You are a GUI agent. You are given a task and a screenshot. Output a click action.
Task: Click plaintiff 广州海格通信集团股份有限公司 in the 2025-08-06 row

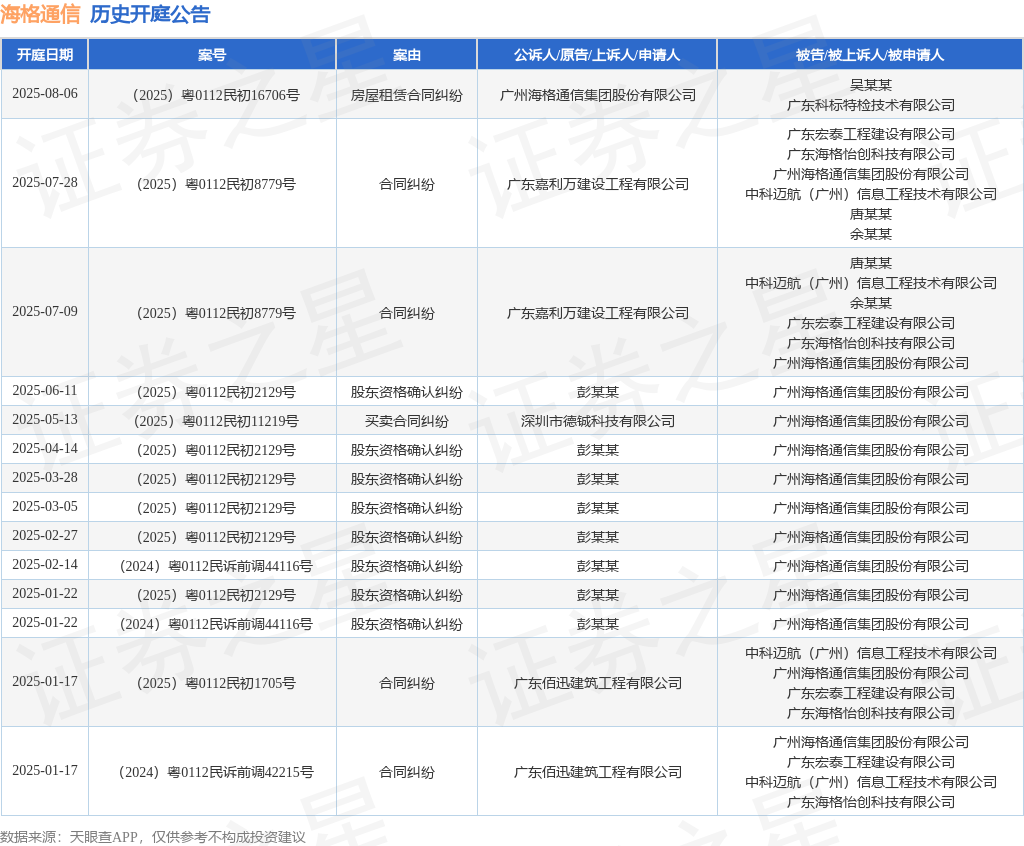tap(597, 95)
